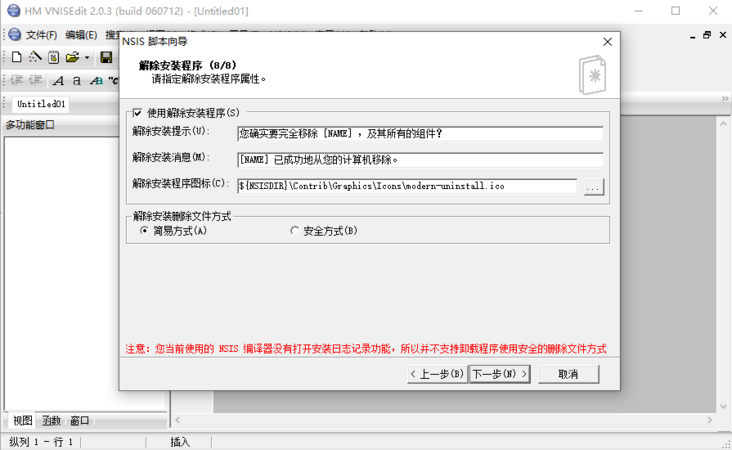The image size is (732, 450).
Task: Maximize the HM VNISEdit main window
Action: [x=676, y=11]
